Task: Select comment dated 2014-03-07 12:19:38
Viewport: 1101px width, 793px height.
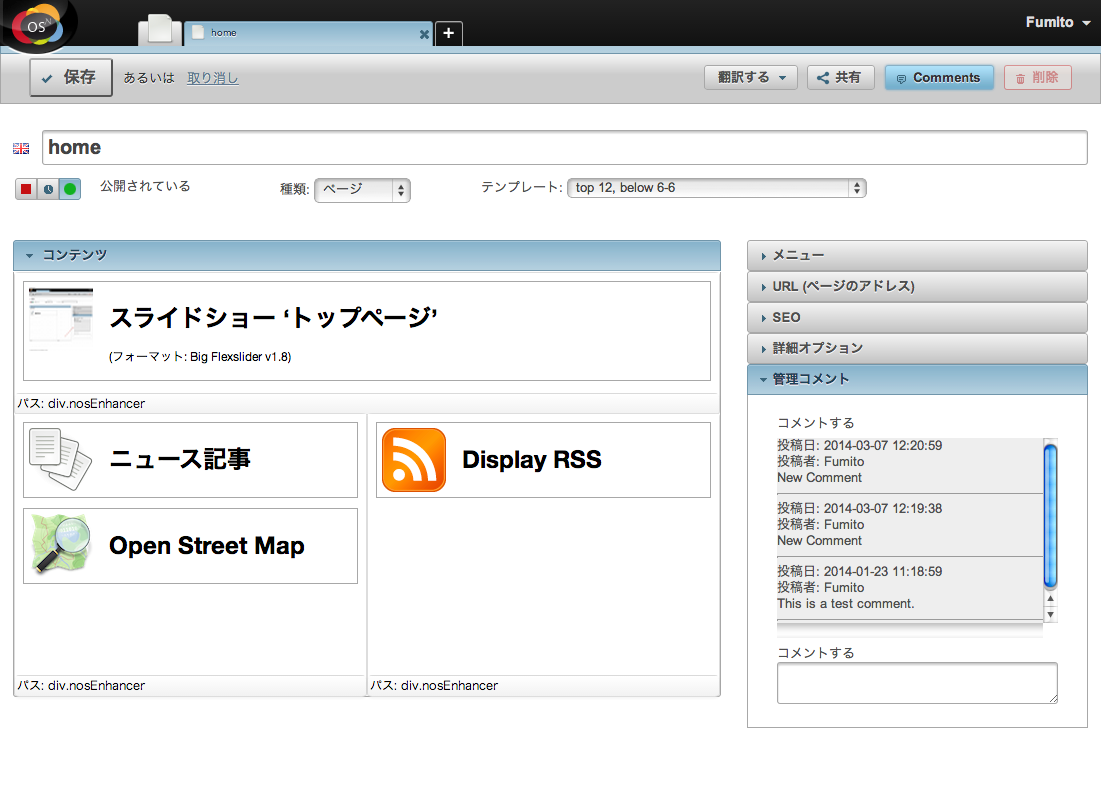Action: pos(910,525)
